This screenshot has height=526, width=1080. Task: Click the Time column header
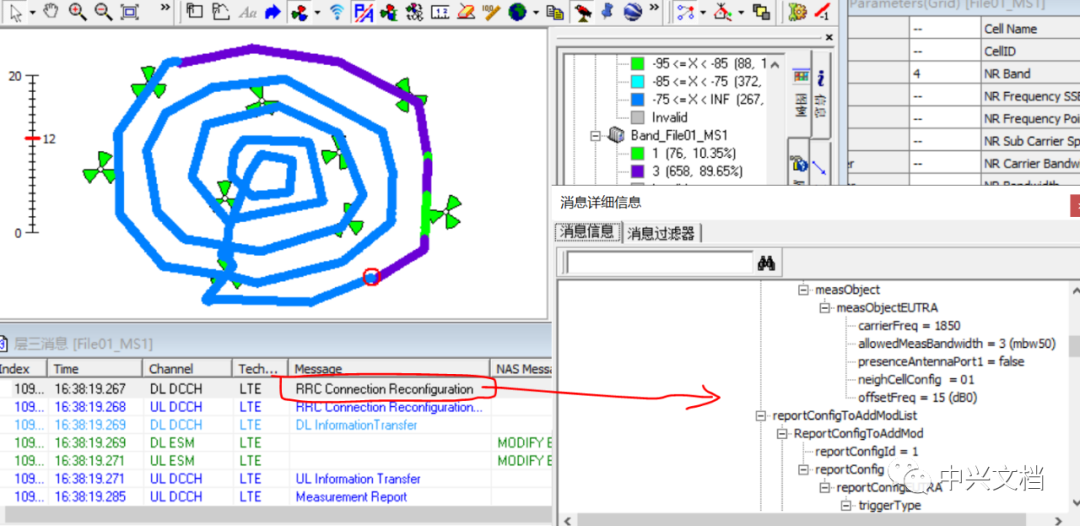pos(95,368)
